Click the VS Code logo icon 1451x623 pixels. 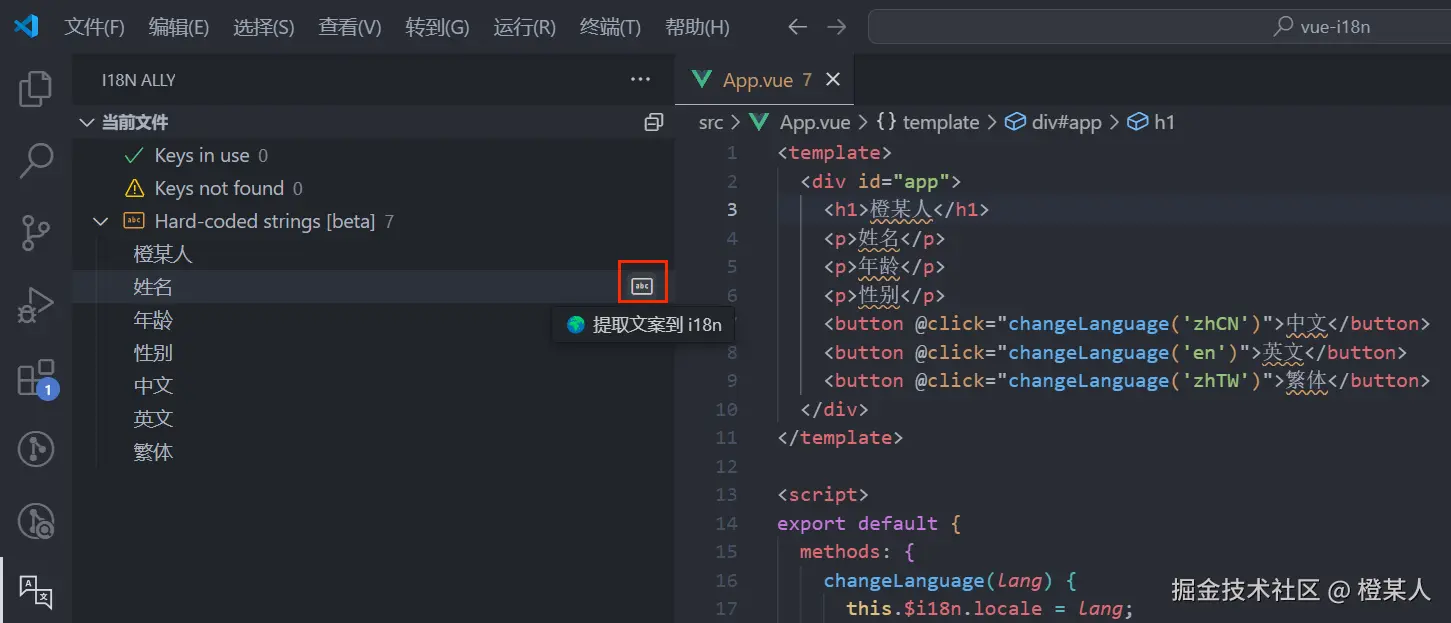point(26,27)
